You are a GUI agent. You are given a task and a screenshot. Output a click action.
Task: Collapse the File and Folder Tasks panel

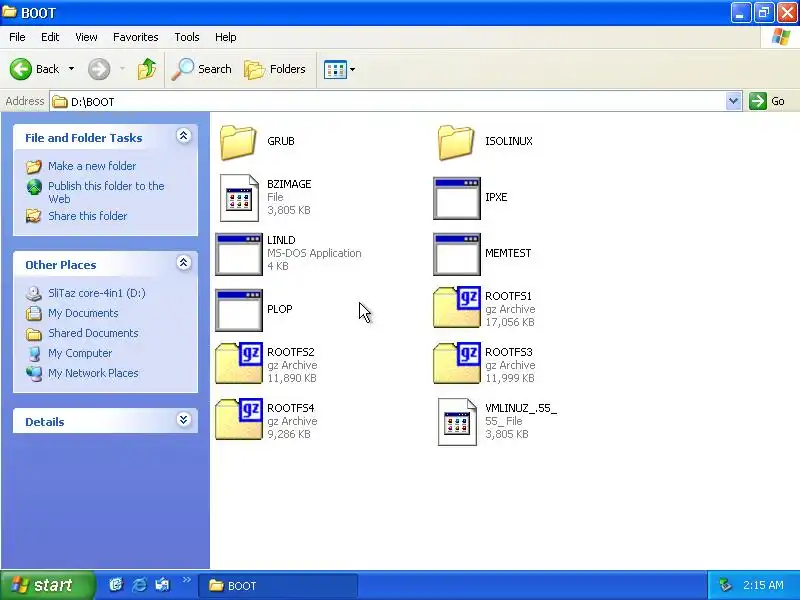click(x=184, y=136)
